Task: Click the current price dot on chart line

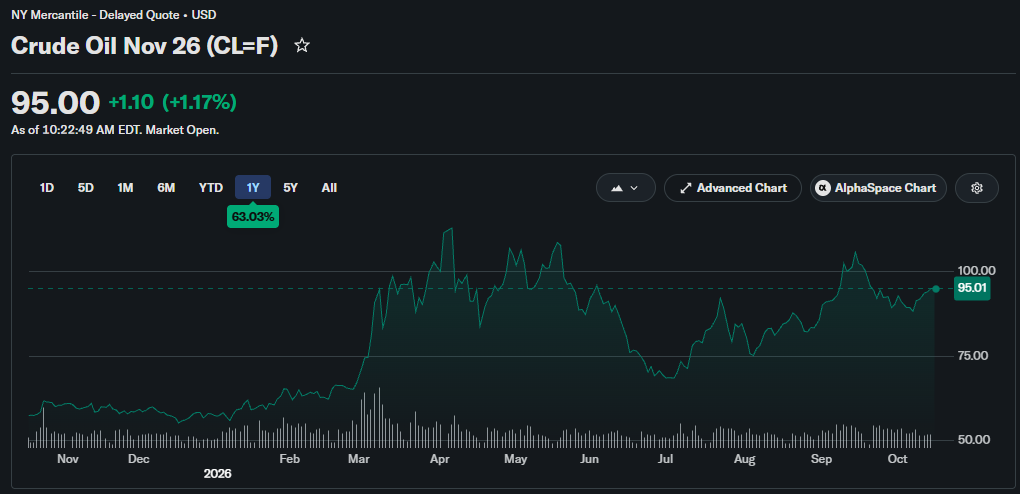Action: [935, 288]
